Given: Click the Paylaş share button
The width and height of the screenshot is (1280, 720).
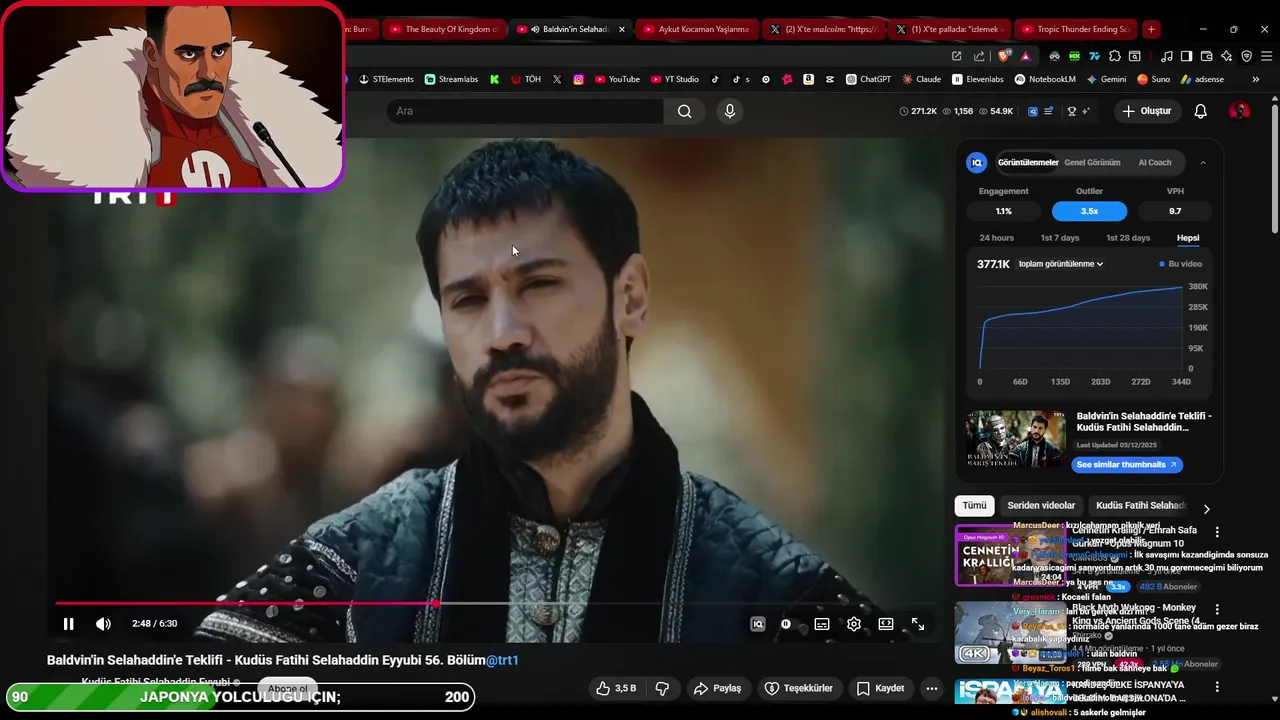Looking at the screenshot, I should point(717,688).
